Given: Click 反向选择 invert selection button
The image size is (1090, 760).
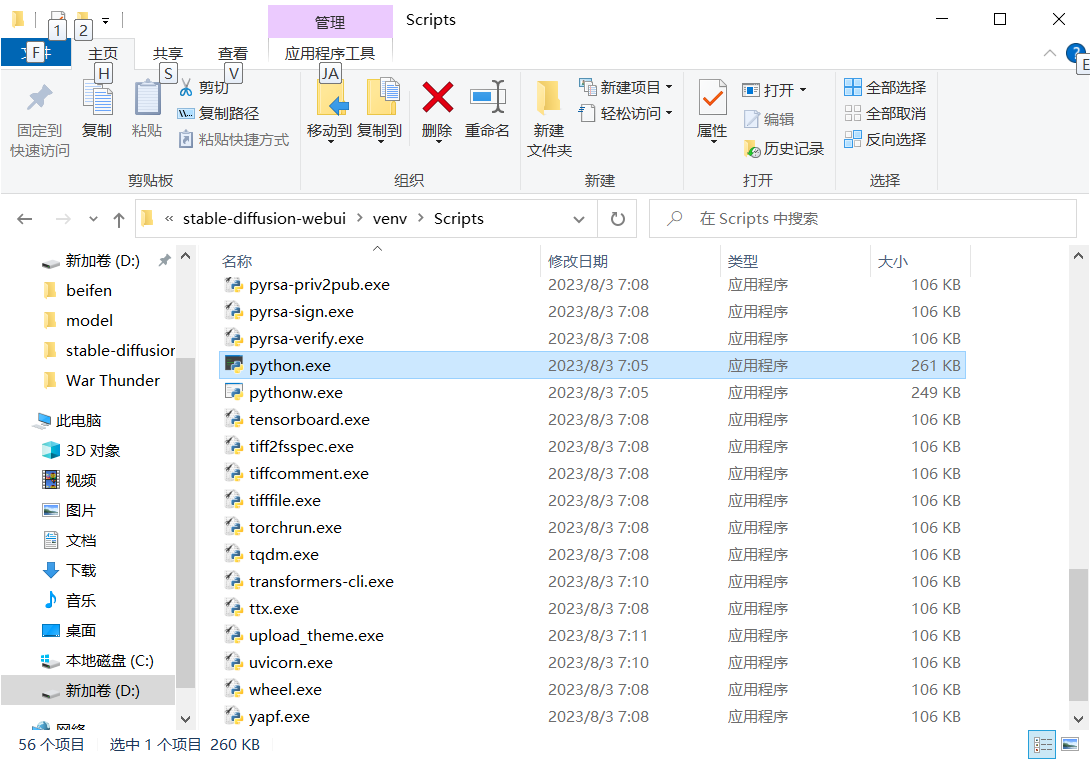Looking at the screenshot, I should coord(886,139).
